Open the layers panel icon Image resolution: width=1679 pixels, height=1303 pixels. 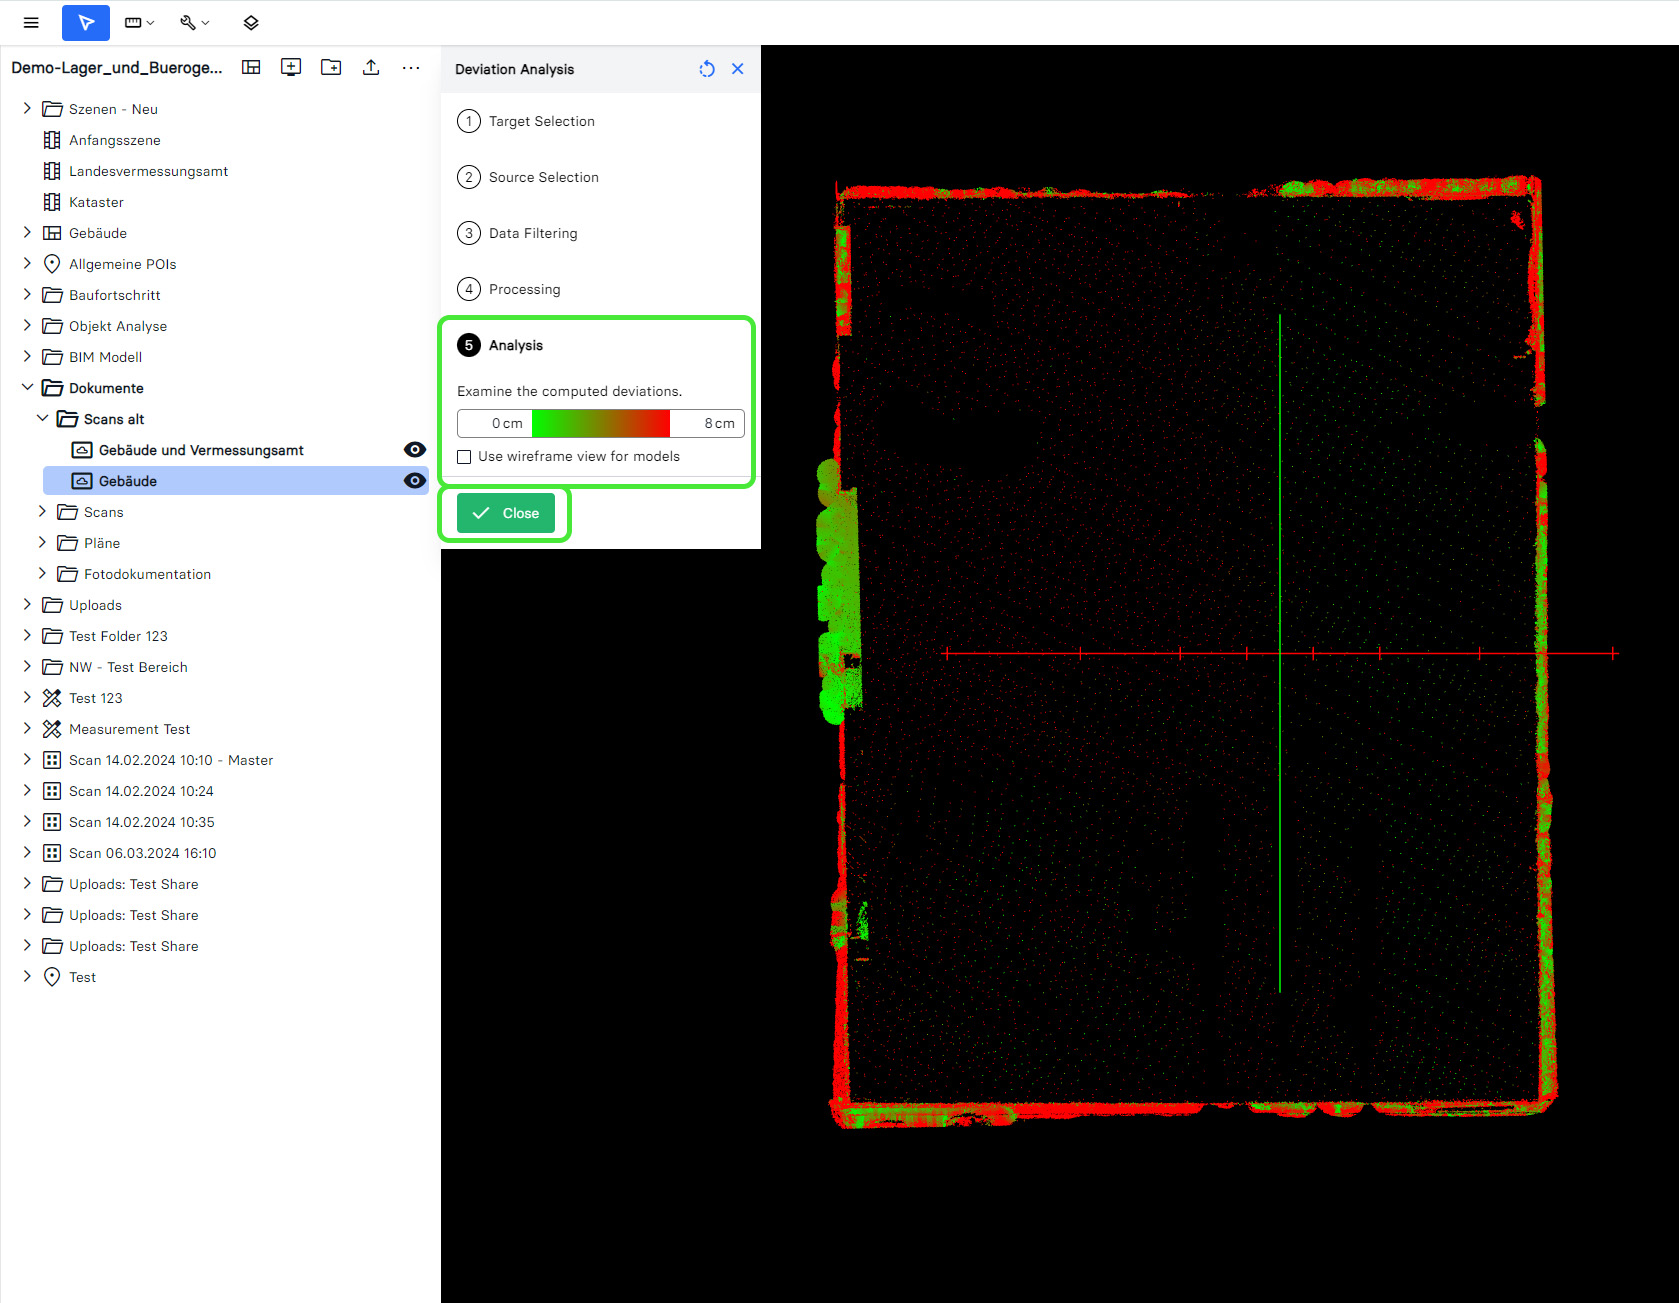pyautogui.click(x=251, y=22)
